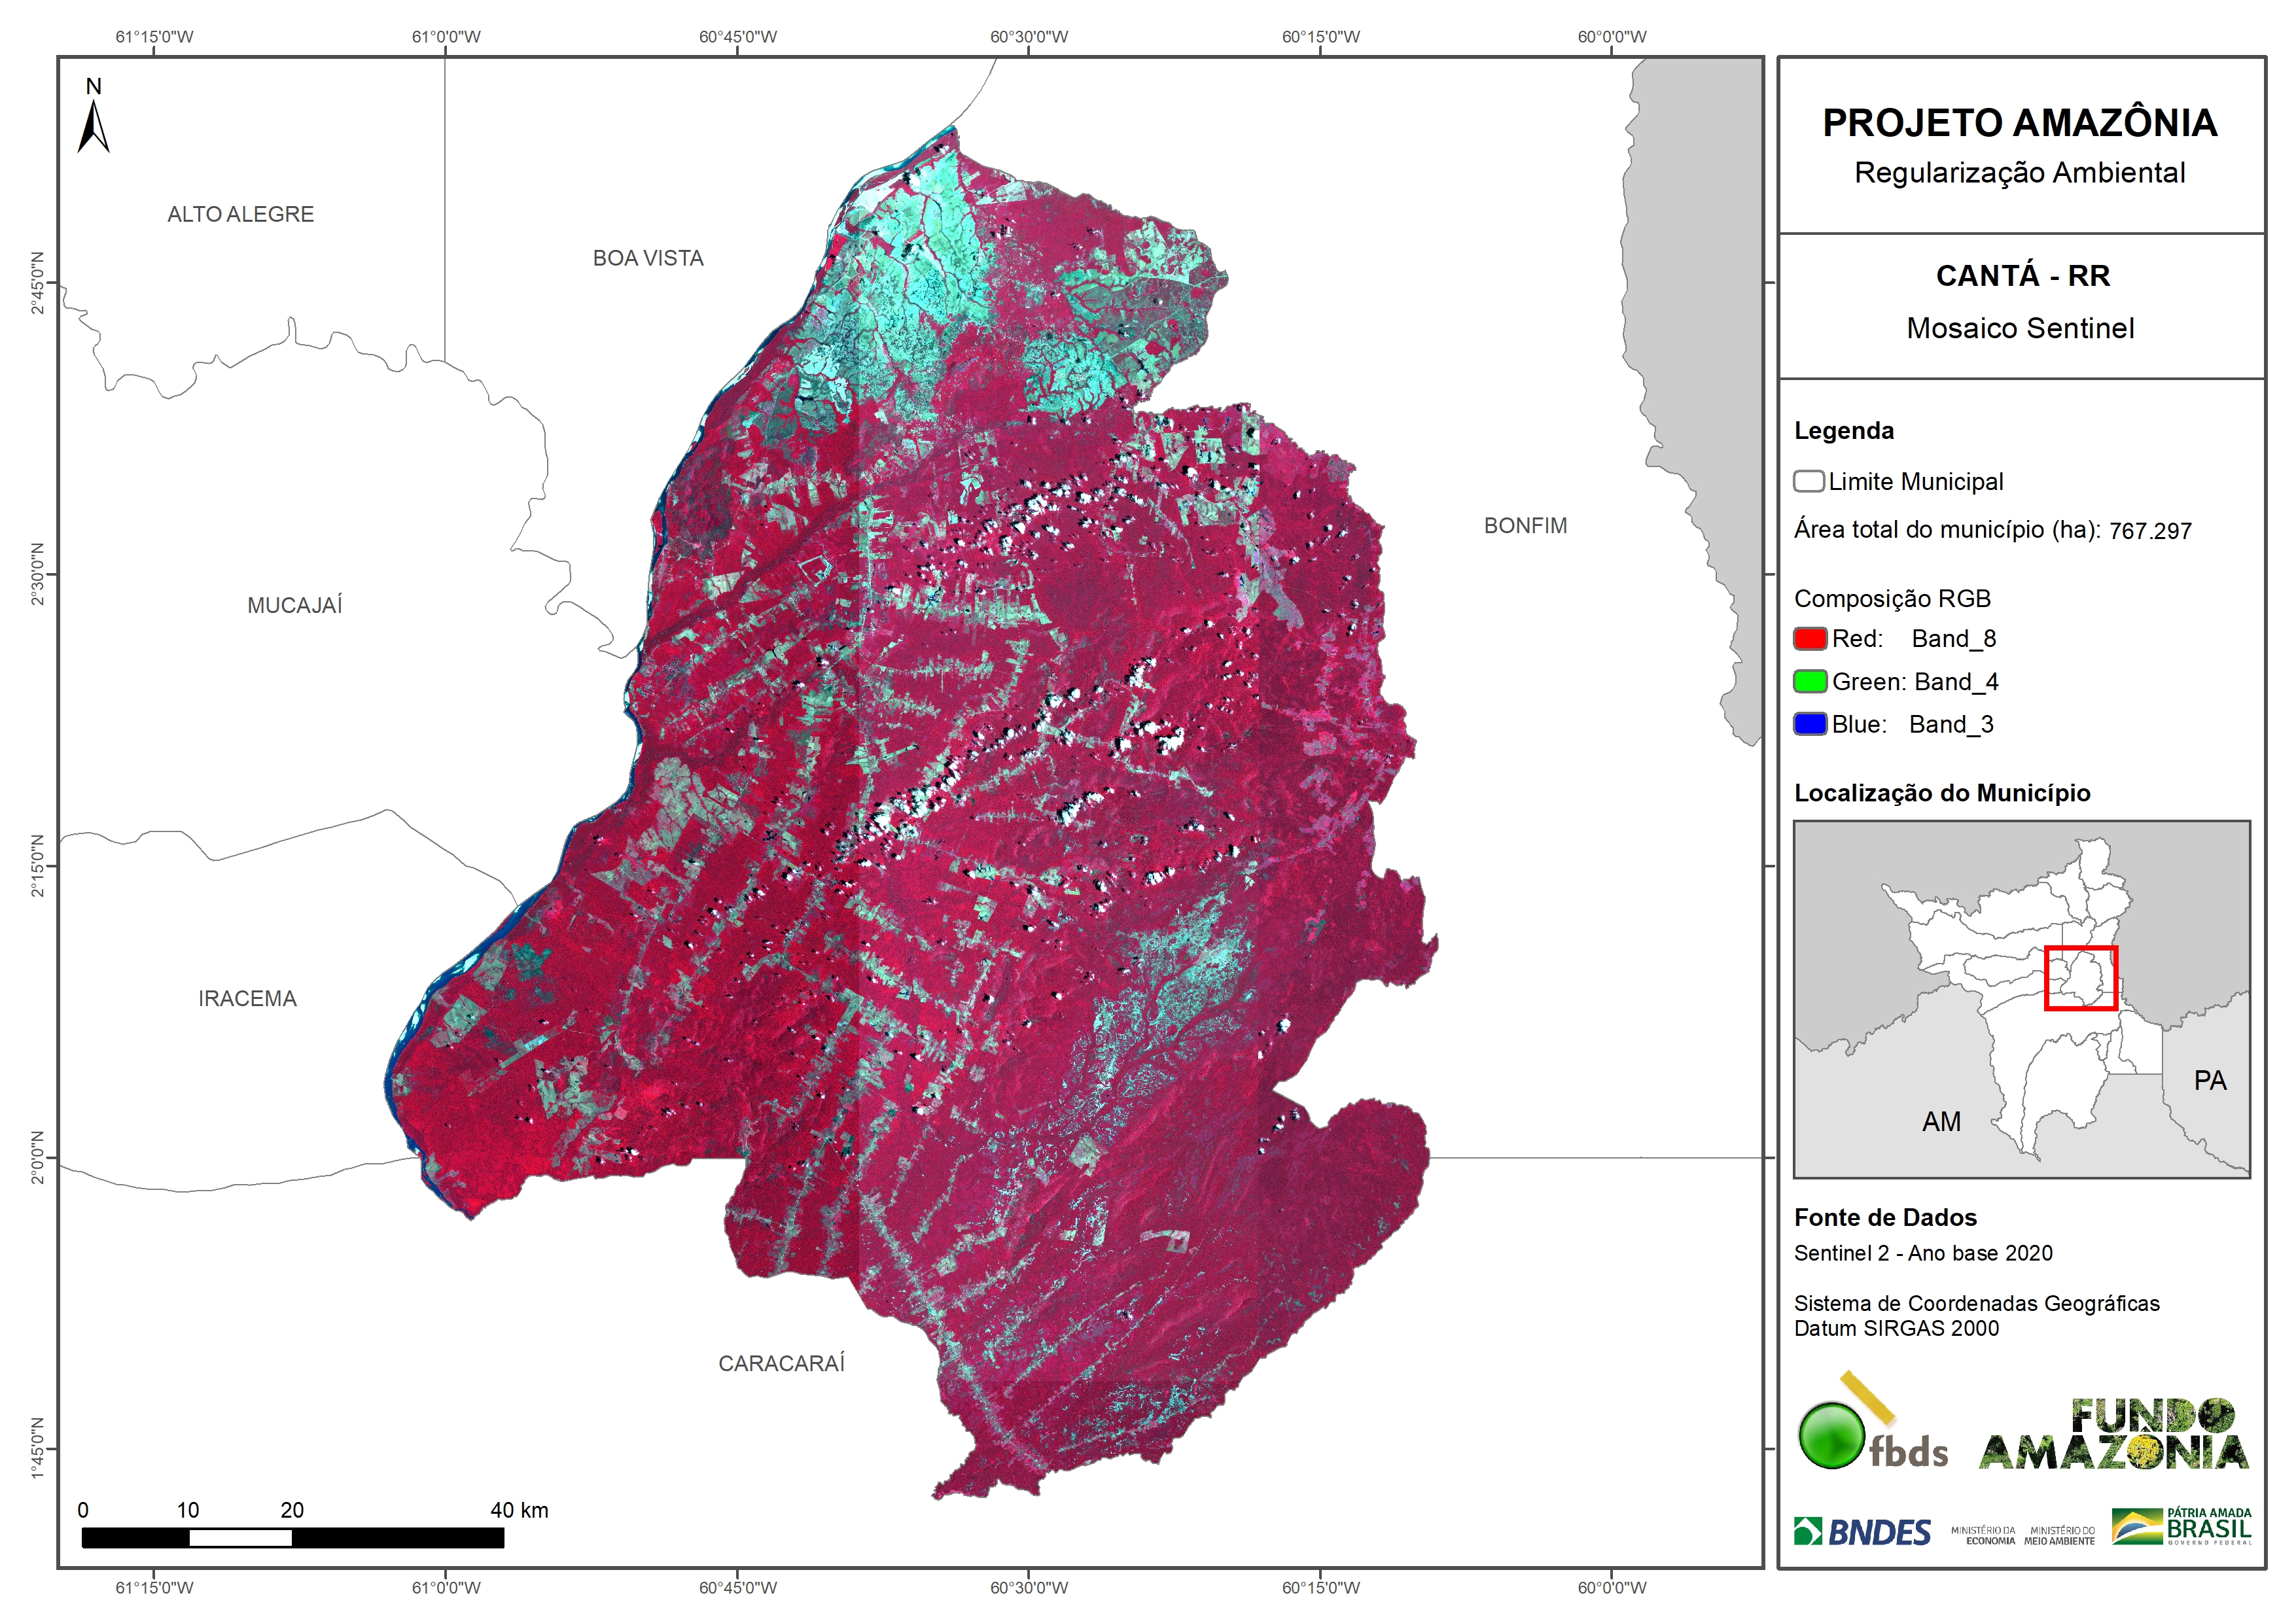Click the BNDES logo
This screenshot has width=2296, height=1623.
pos(1862,1532)
